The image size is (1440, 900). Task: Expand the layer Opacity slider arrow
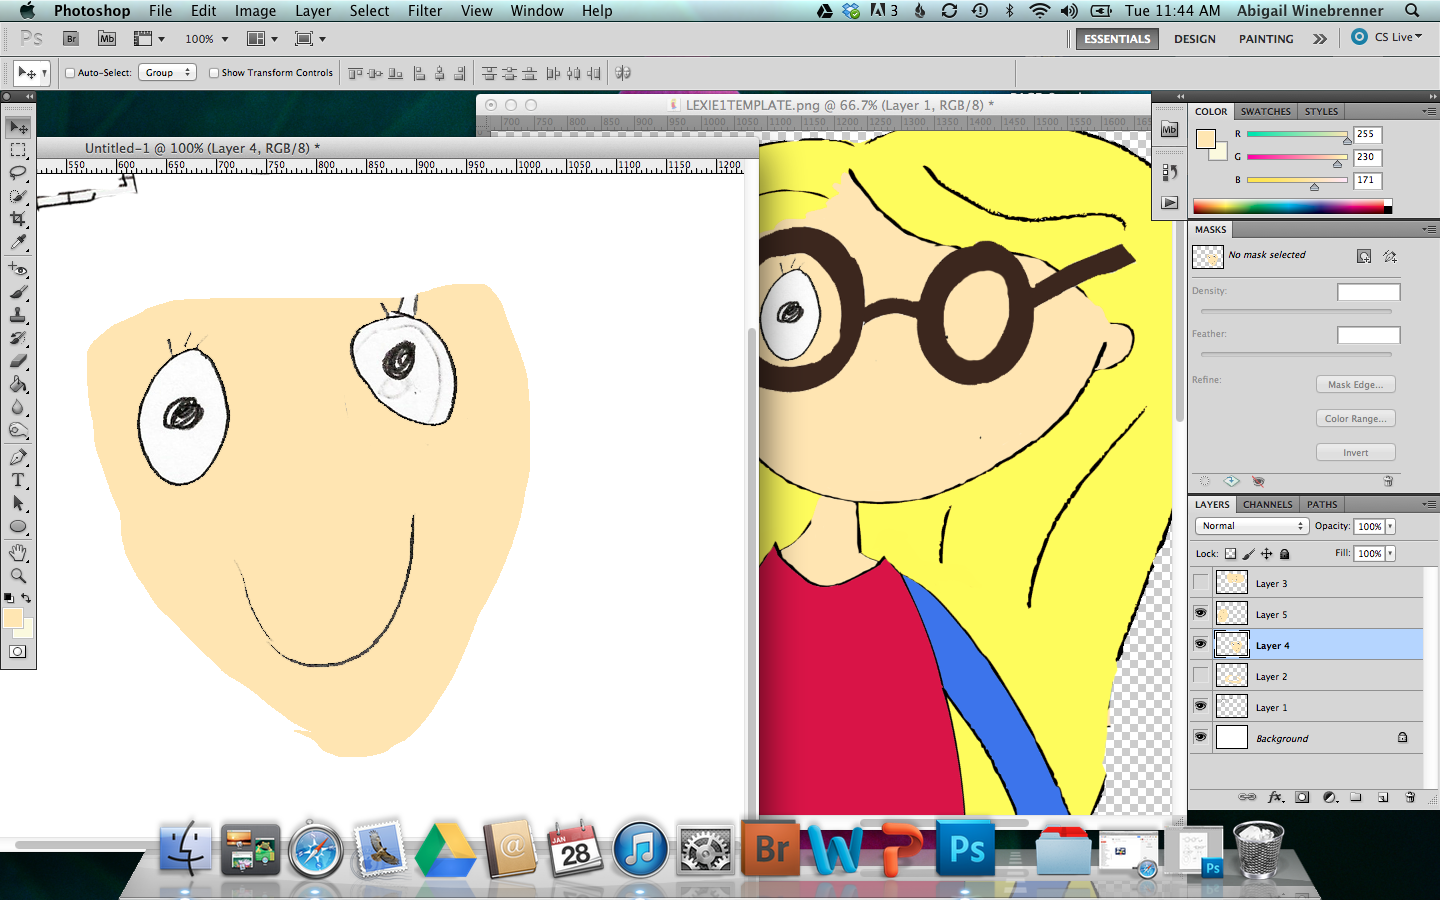click(x=1390, y=526)
